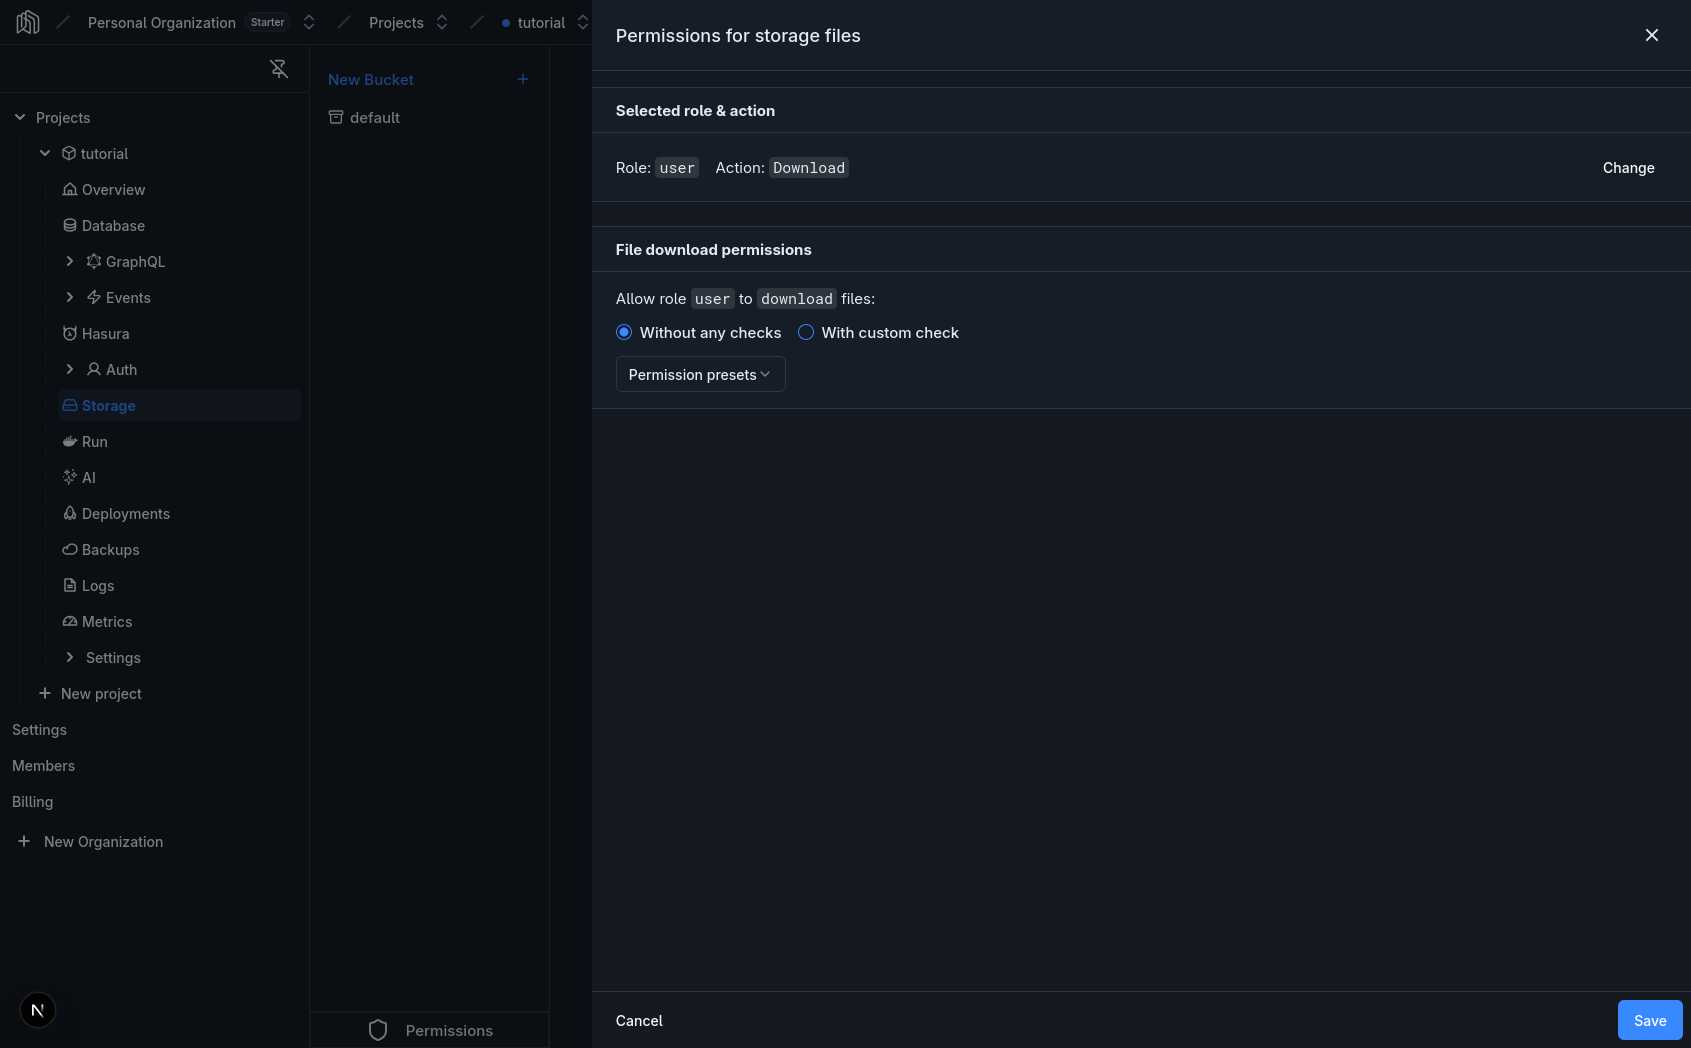This screenshot has width=1691, height=1048.
Task: Click the plus icon beside New Bucket
Action: pyautogui.click(x=523, y=79)
